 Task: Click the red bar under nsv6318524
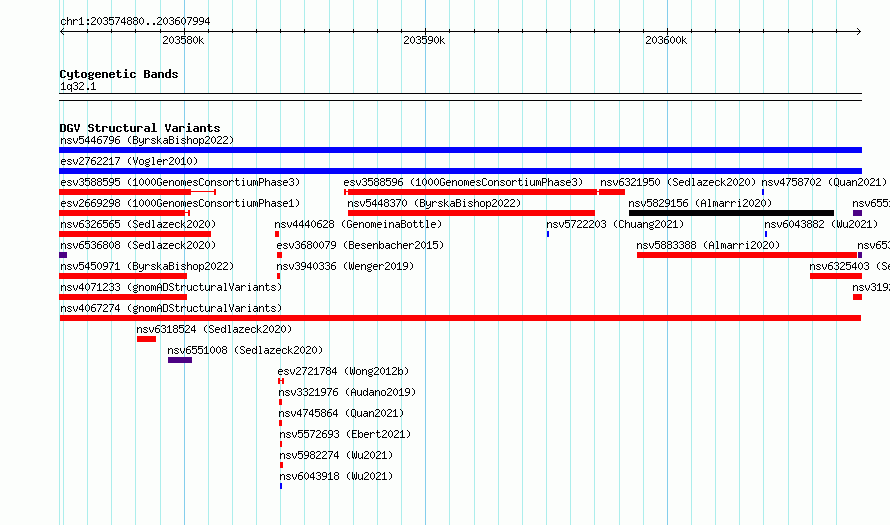click(x=146, y=339)
